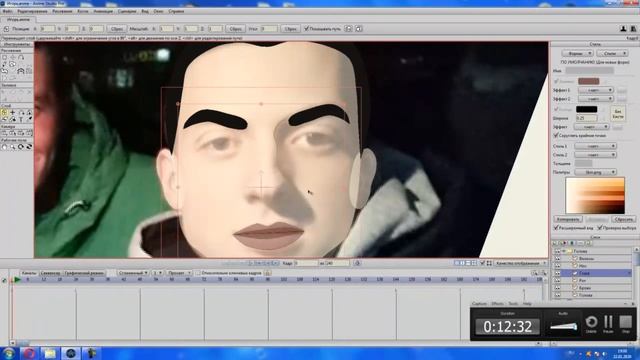Viewport: 640px width, 360px height.
Task: Hide the Брови layer visibility
Action: point(557,288)
